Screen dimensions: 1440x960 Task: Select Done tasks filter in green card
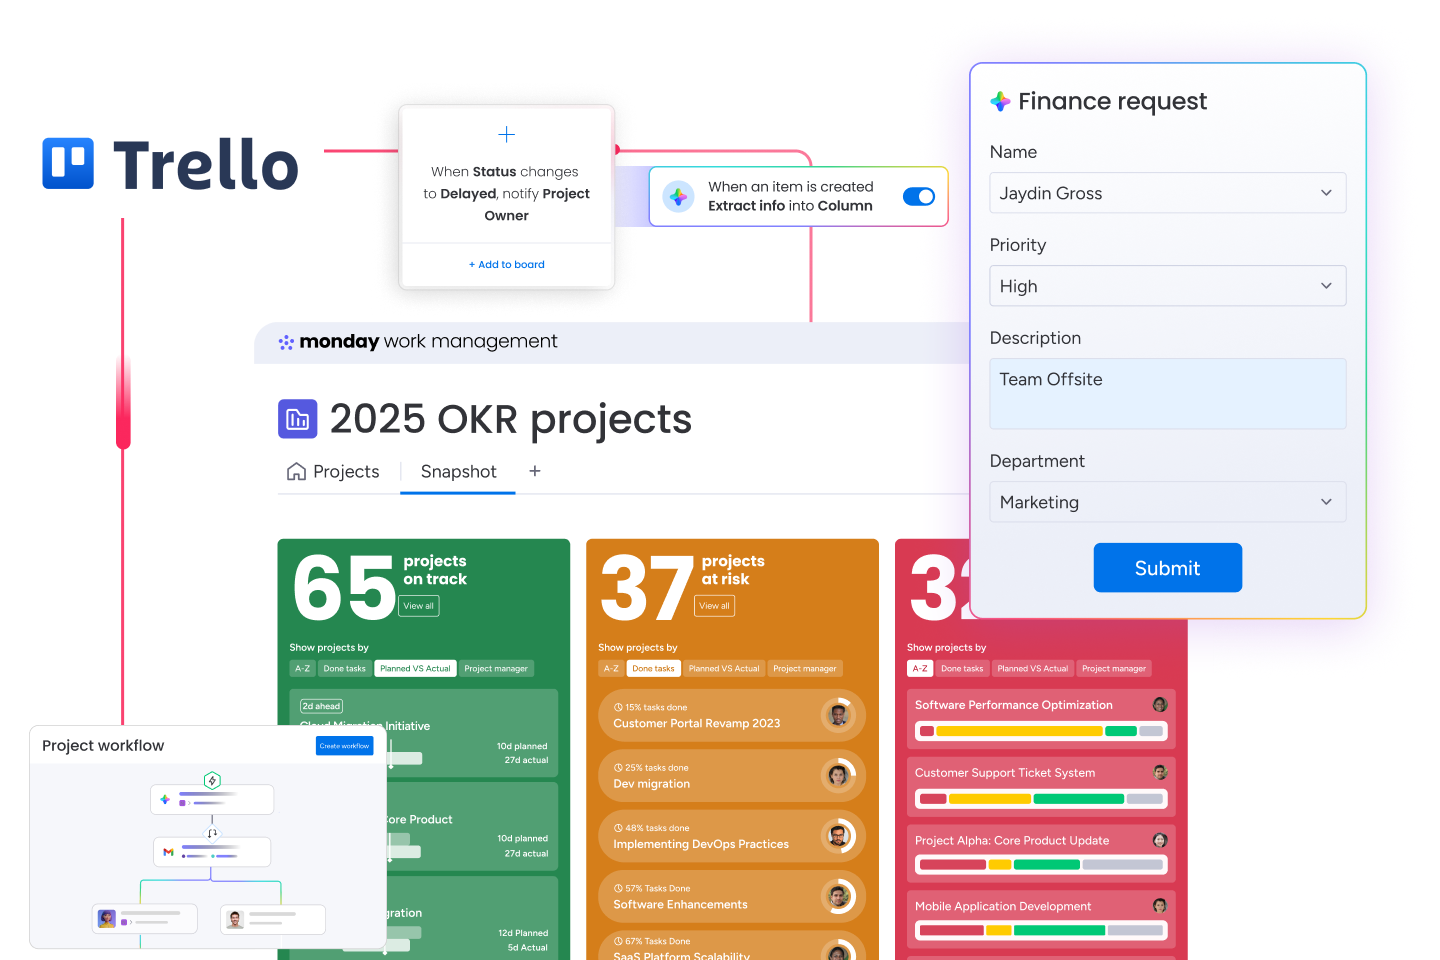coord(344,669)
